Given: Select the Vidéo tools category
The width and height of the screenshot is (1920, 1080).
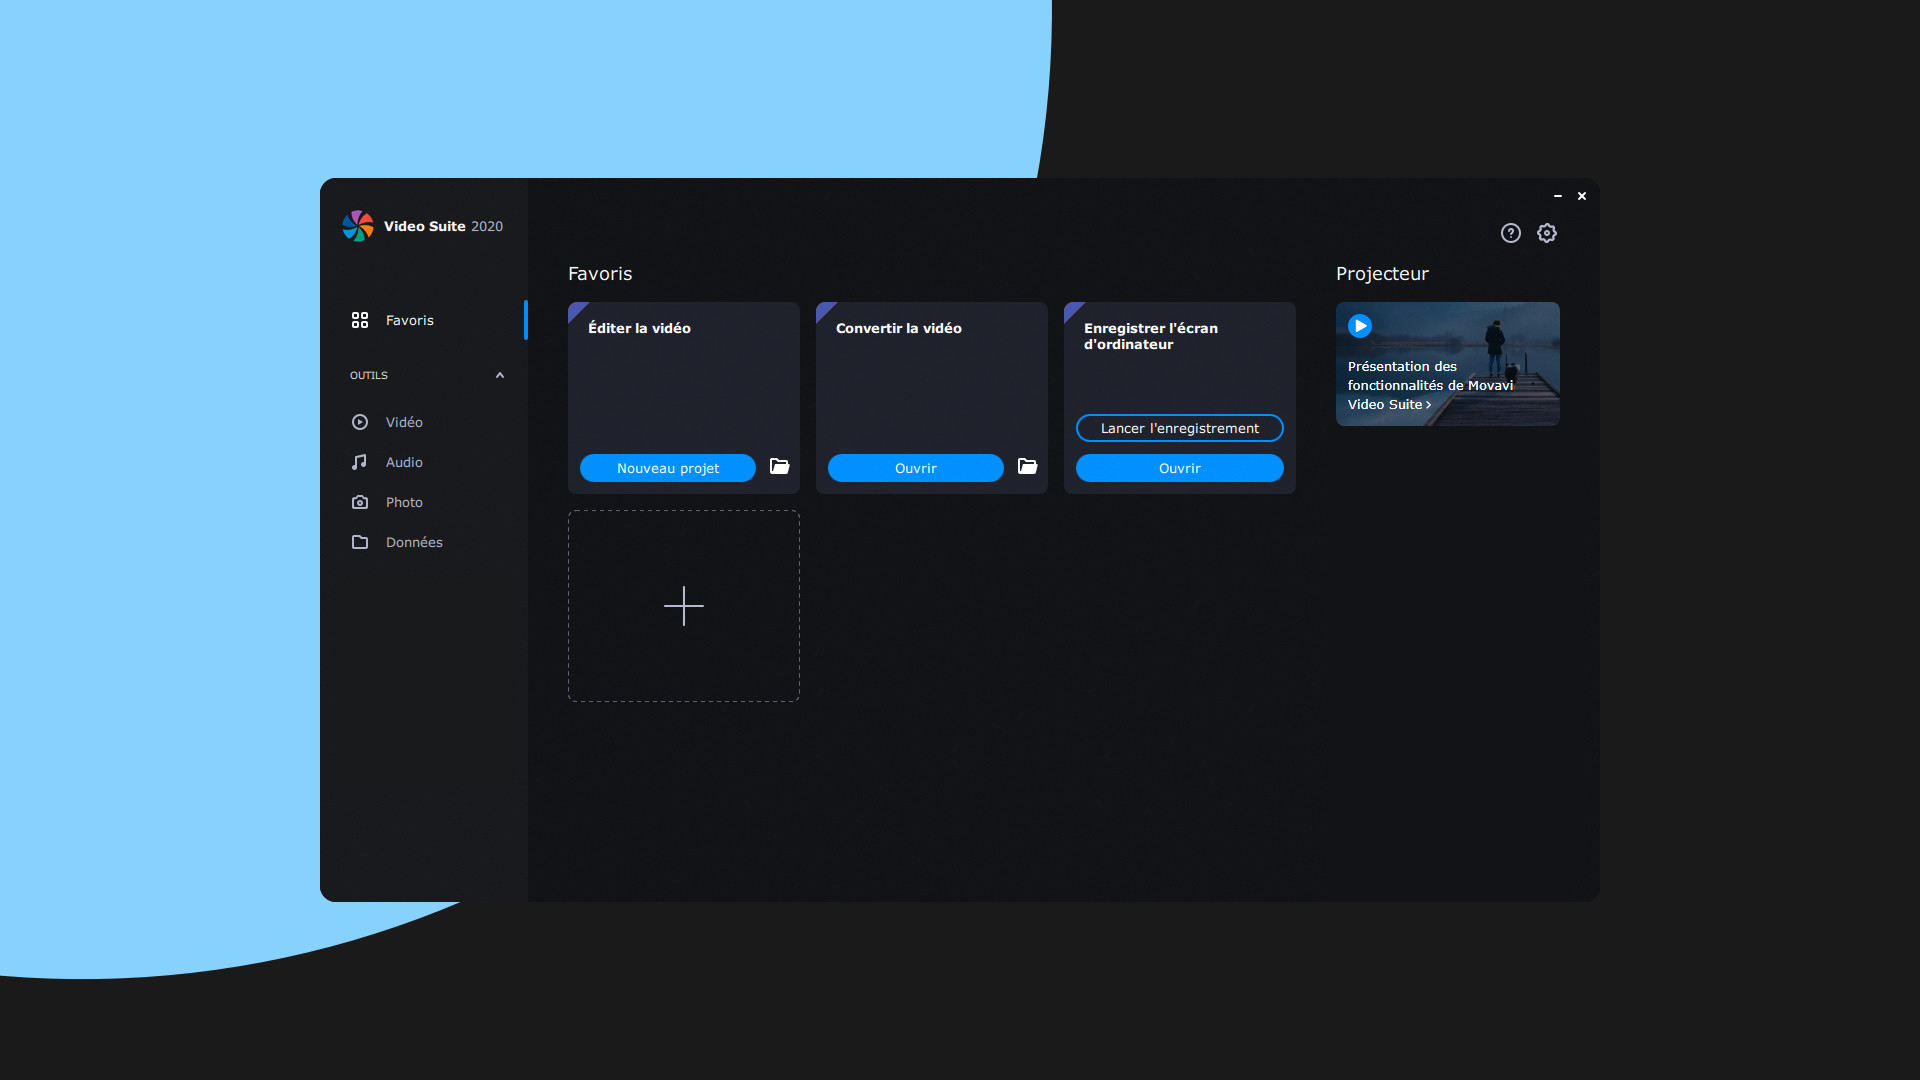Looking at the screenshot, I should [404, 422].
